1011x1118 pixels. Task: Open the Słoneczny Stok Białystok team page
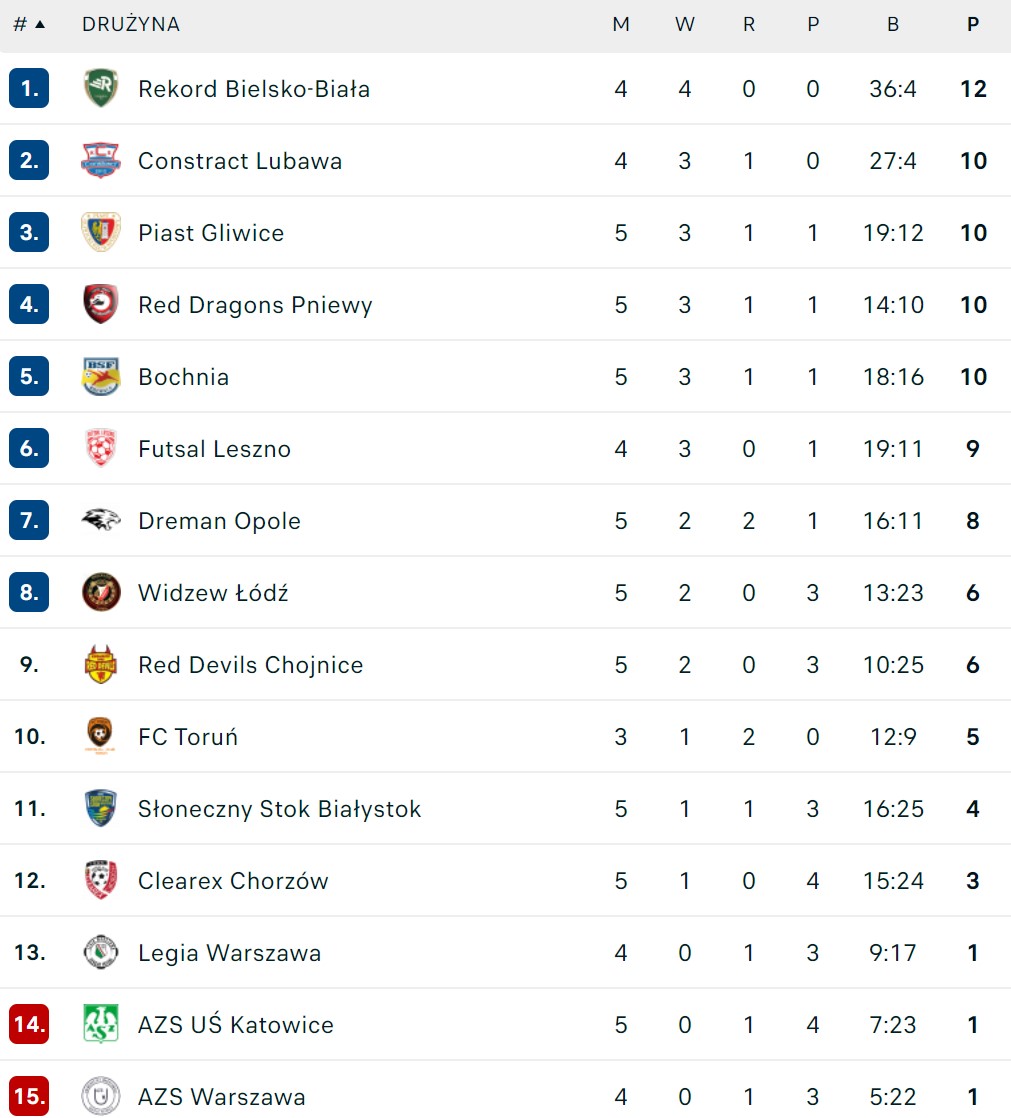[x=279, y=809]
